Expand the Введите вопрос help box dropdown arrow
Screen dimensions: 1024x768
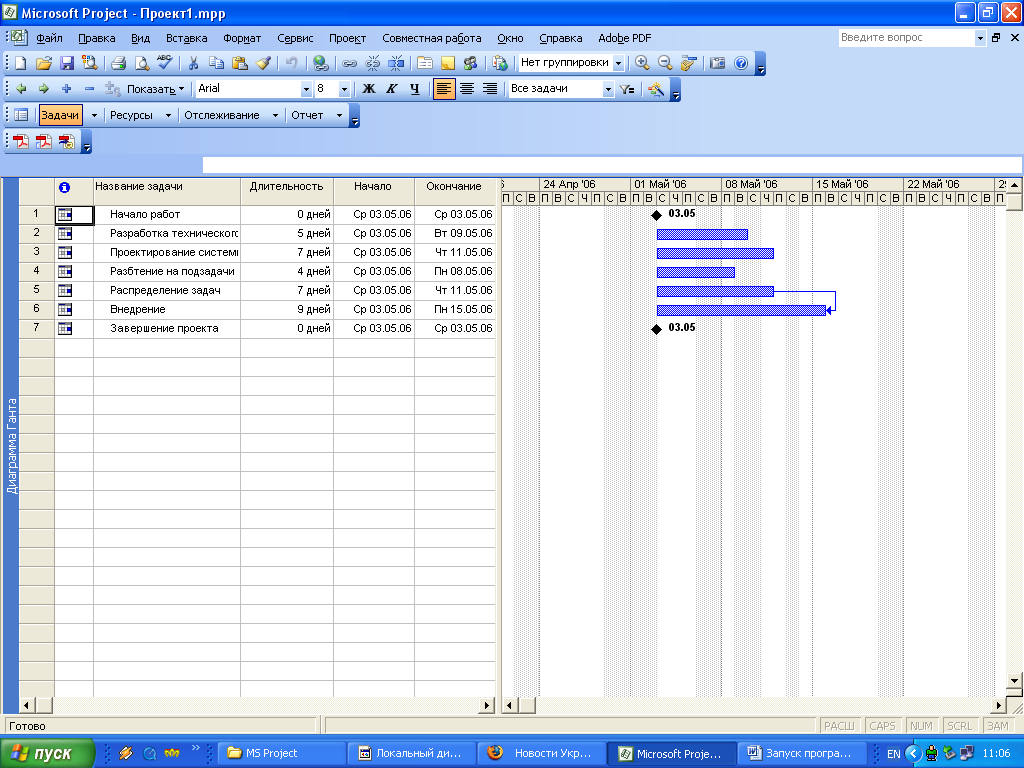[x=980, y=38]
